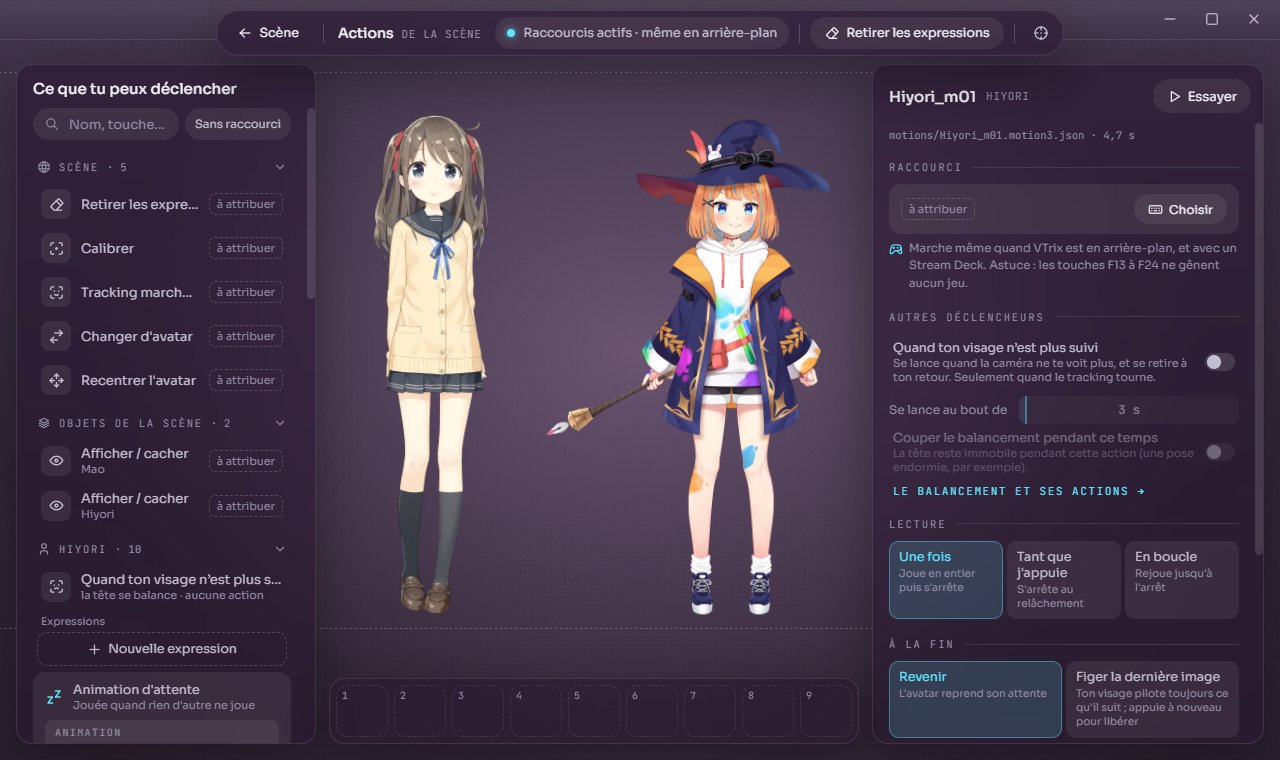1280x760 pixels.
Task: Enable Quand ton visage n'est plus suivi switch
Action: 1220,362
